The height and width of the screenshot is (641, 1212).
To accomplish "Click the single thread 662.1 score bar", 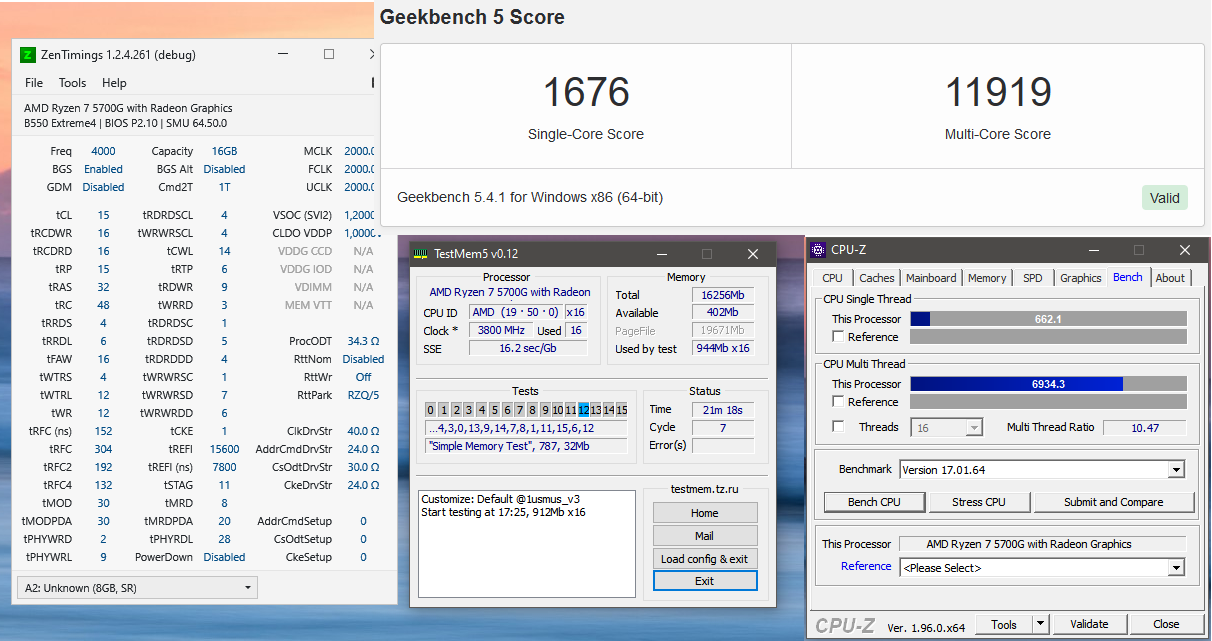I will click(1048, 319).
